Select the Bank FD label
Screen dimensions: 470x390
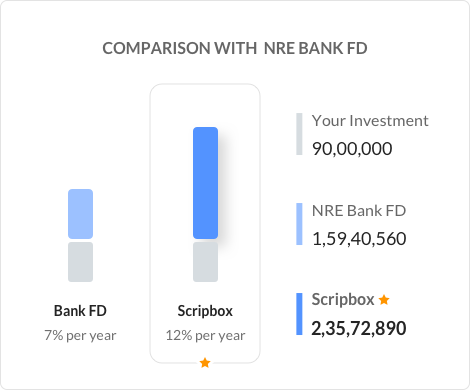tap(80, 311)
